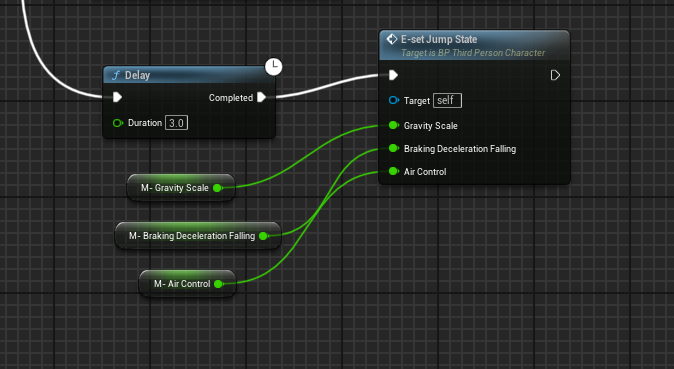
Task: Click the Air Control pin label
Action: coord(425,172)
